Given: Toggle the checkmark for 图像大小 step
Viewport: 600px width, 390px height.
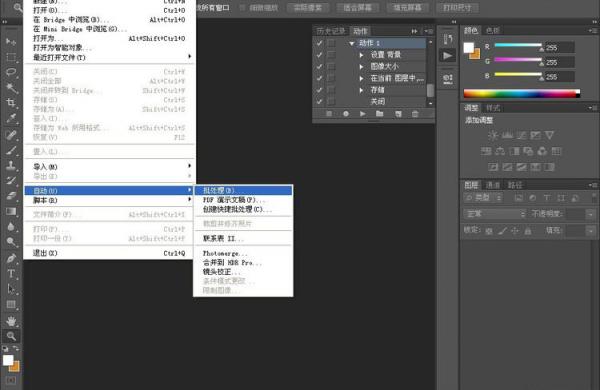Looking at the screenshot, I should [319, 67].
